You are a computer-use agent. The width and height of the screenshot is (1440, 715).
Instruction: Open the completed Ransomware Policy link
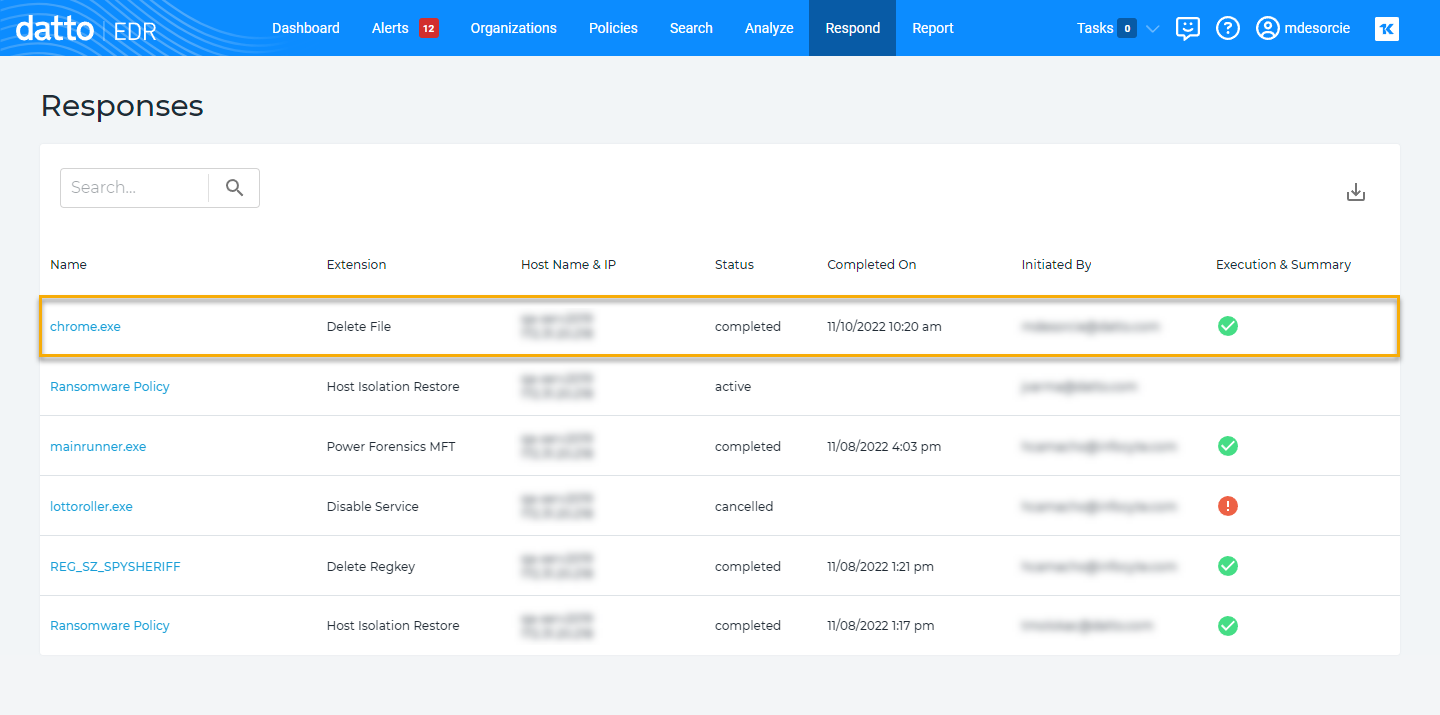tap(110, 625)
